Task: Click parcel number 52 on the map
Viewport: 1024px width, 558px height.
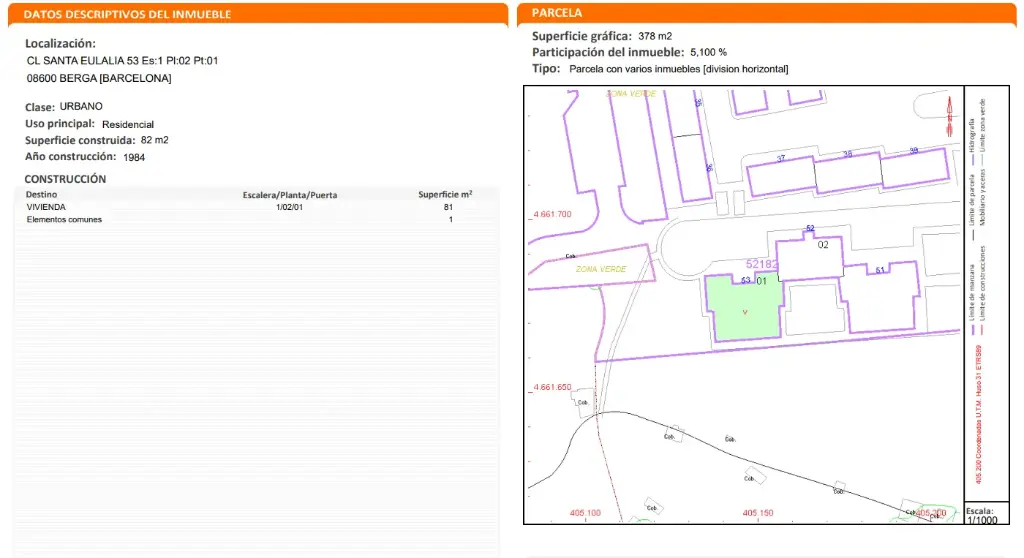Action: tap(810, 229)
